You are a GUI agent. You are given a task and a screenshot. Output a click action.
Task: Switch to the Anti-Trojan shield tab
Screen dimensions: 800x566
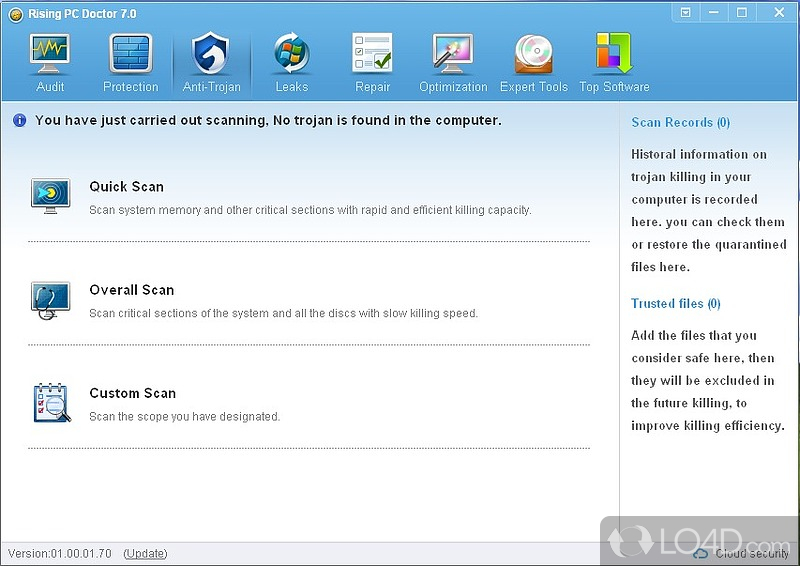pos(211,61)
